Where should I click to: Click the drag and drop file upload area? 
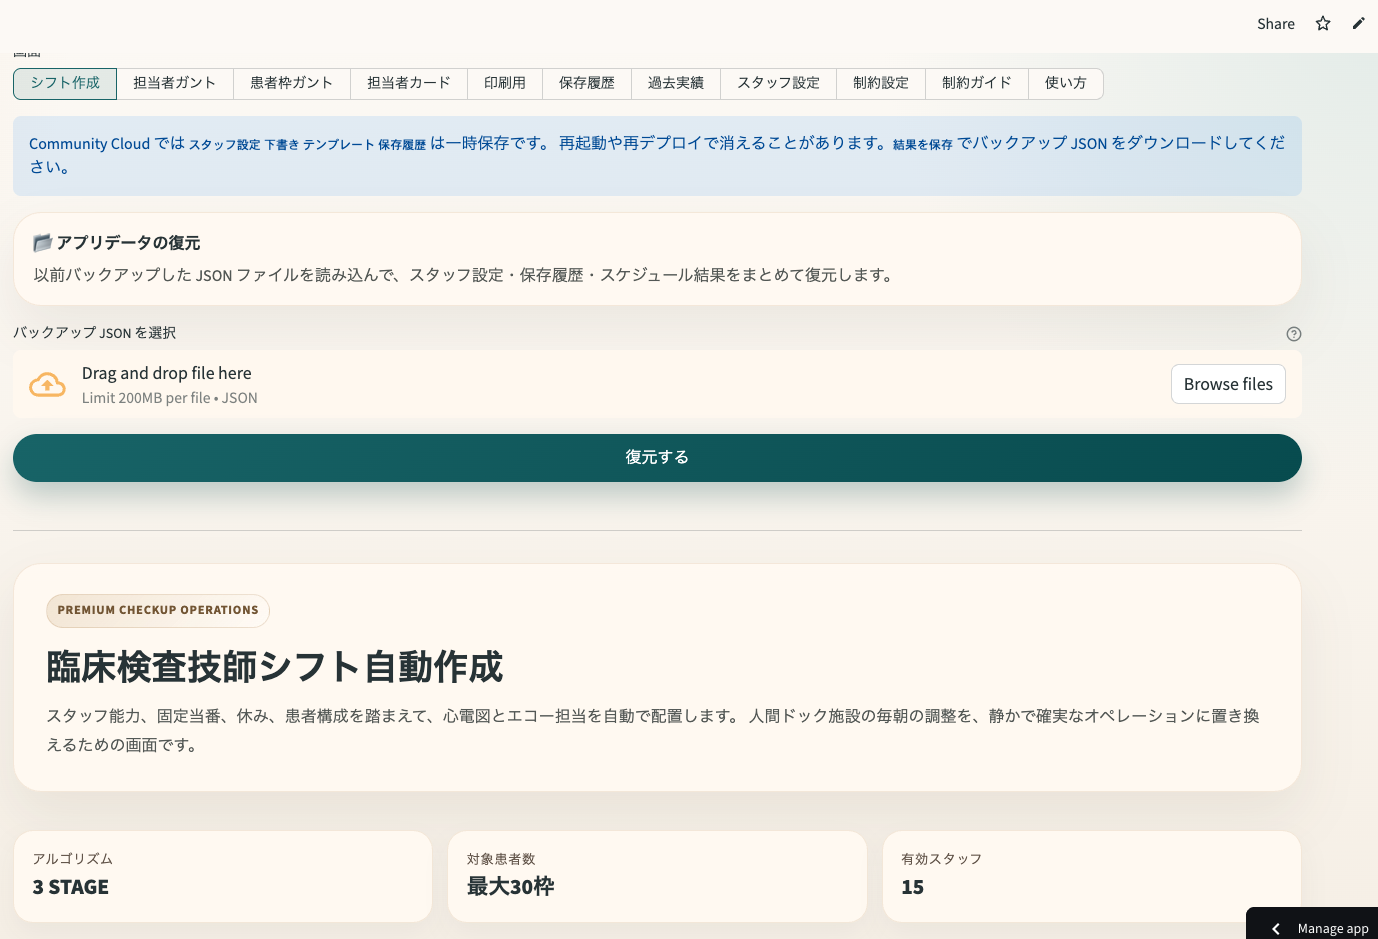coord(600,383)
